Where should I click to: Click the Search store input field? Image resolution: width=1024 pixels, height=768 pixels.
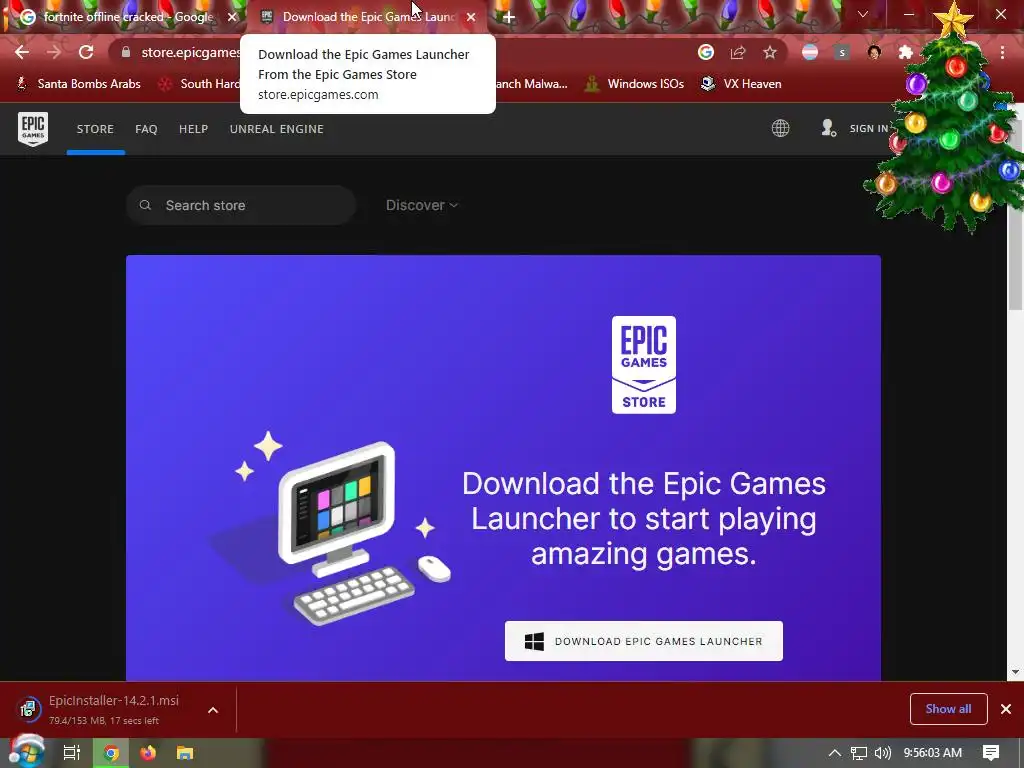241,205
